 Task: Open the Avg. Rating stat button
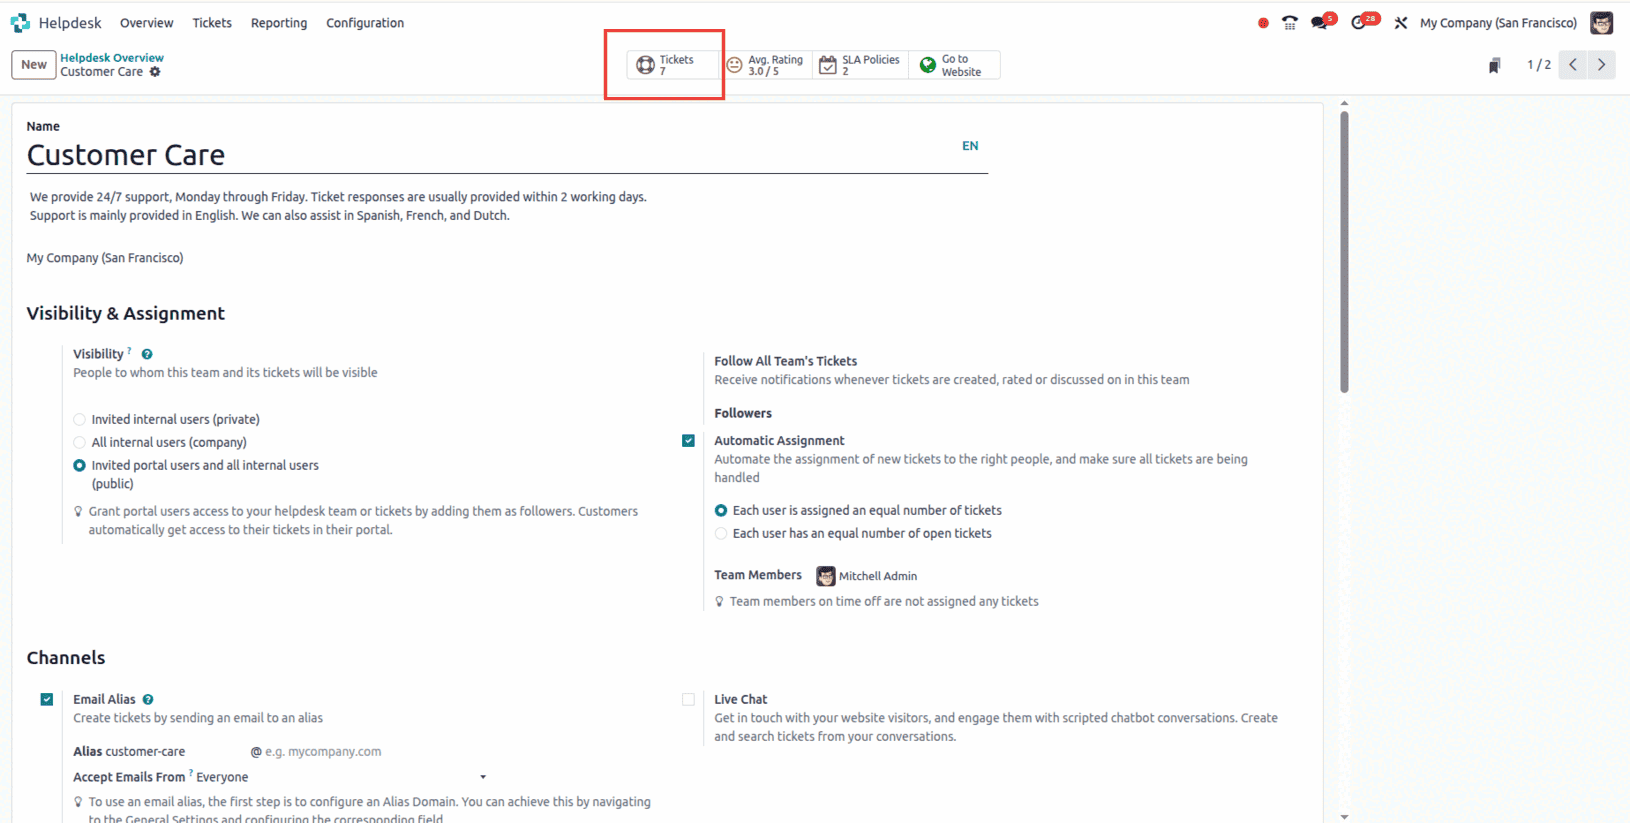tap(767, 65)
